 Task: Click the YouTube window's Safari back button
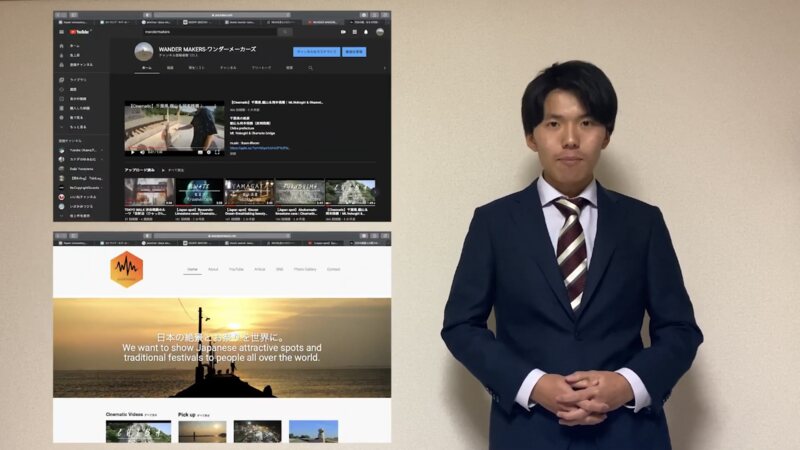[x=59, y=15]
